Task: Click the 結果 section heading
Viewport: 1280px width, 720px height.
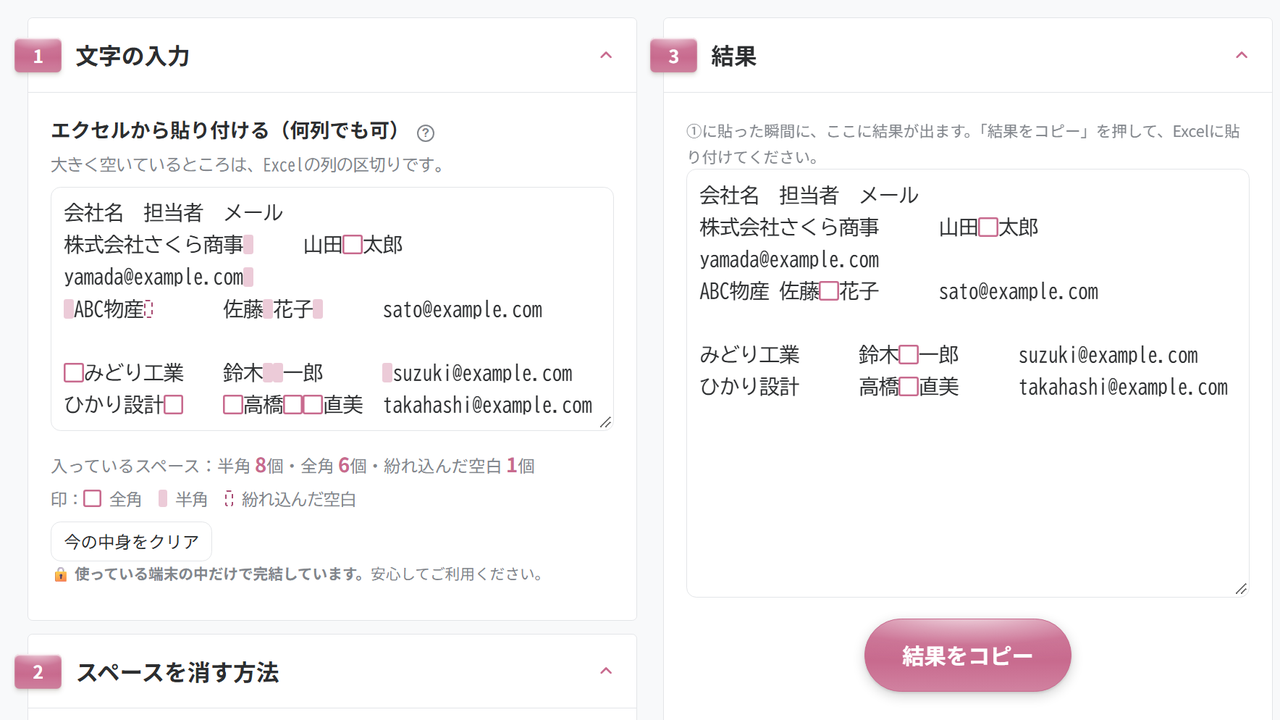Action: click(734, 56)
